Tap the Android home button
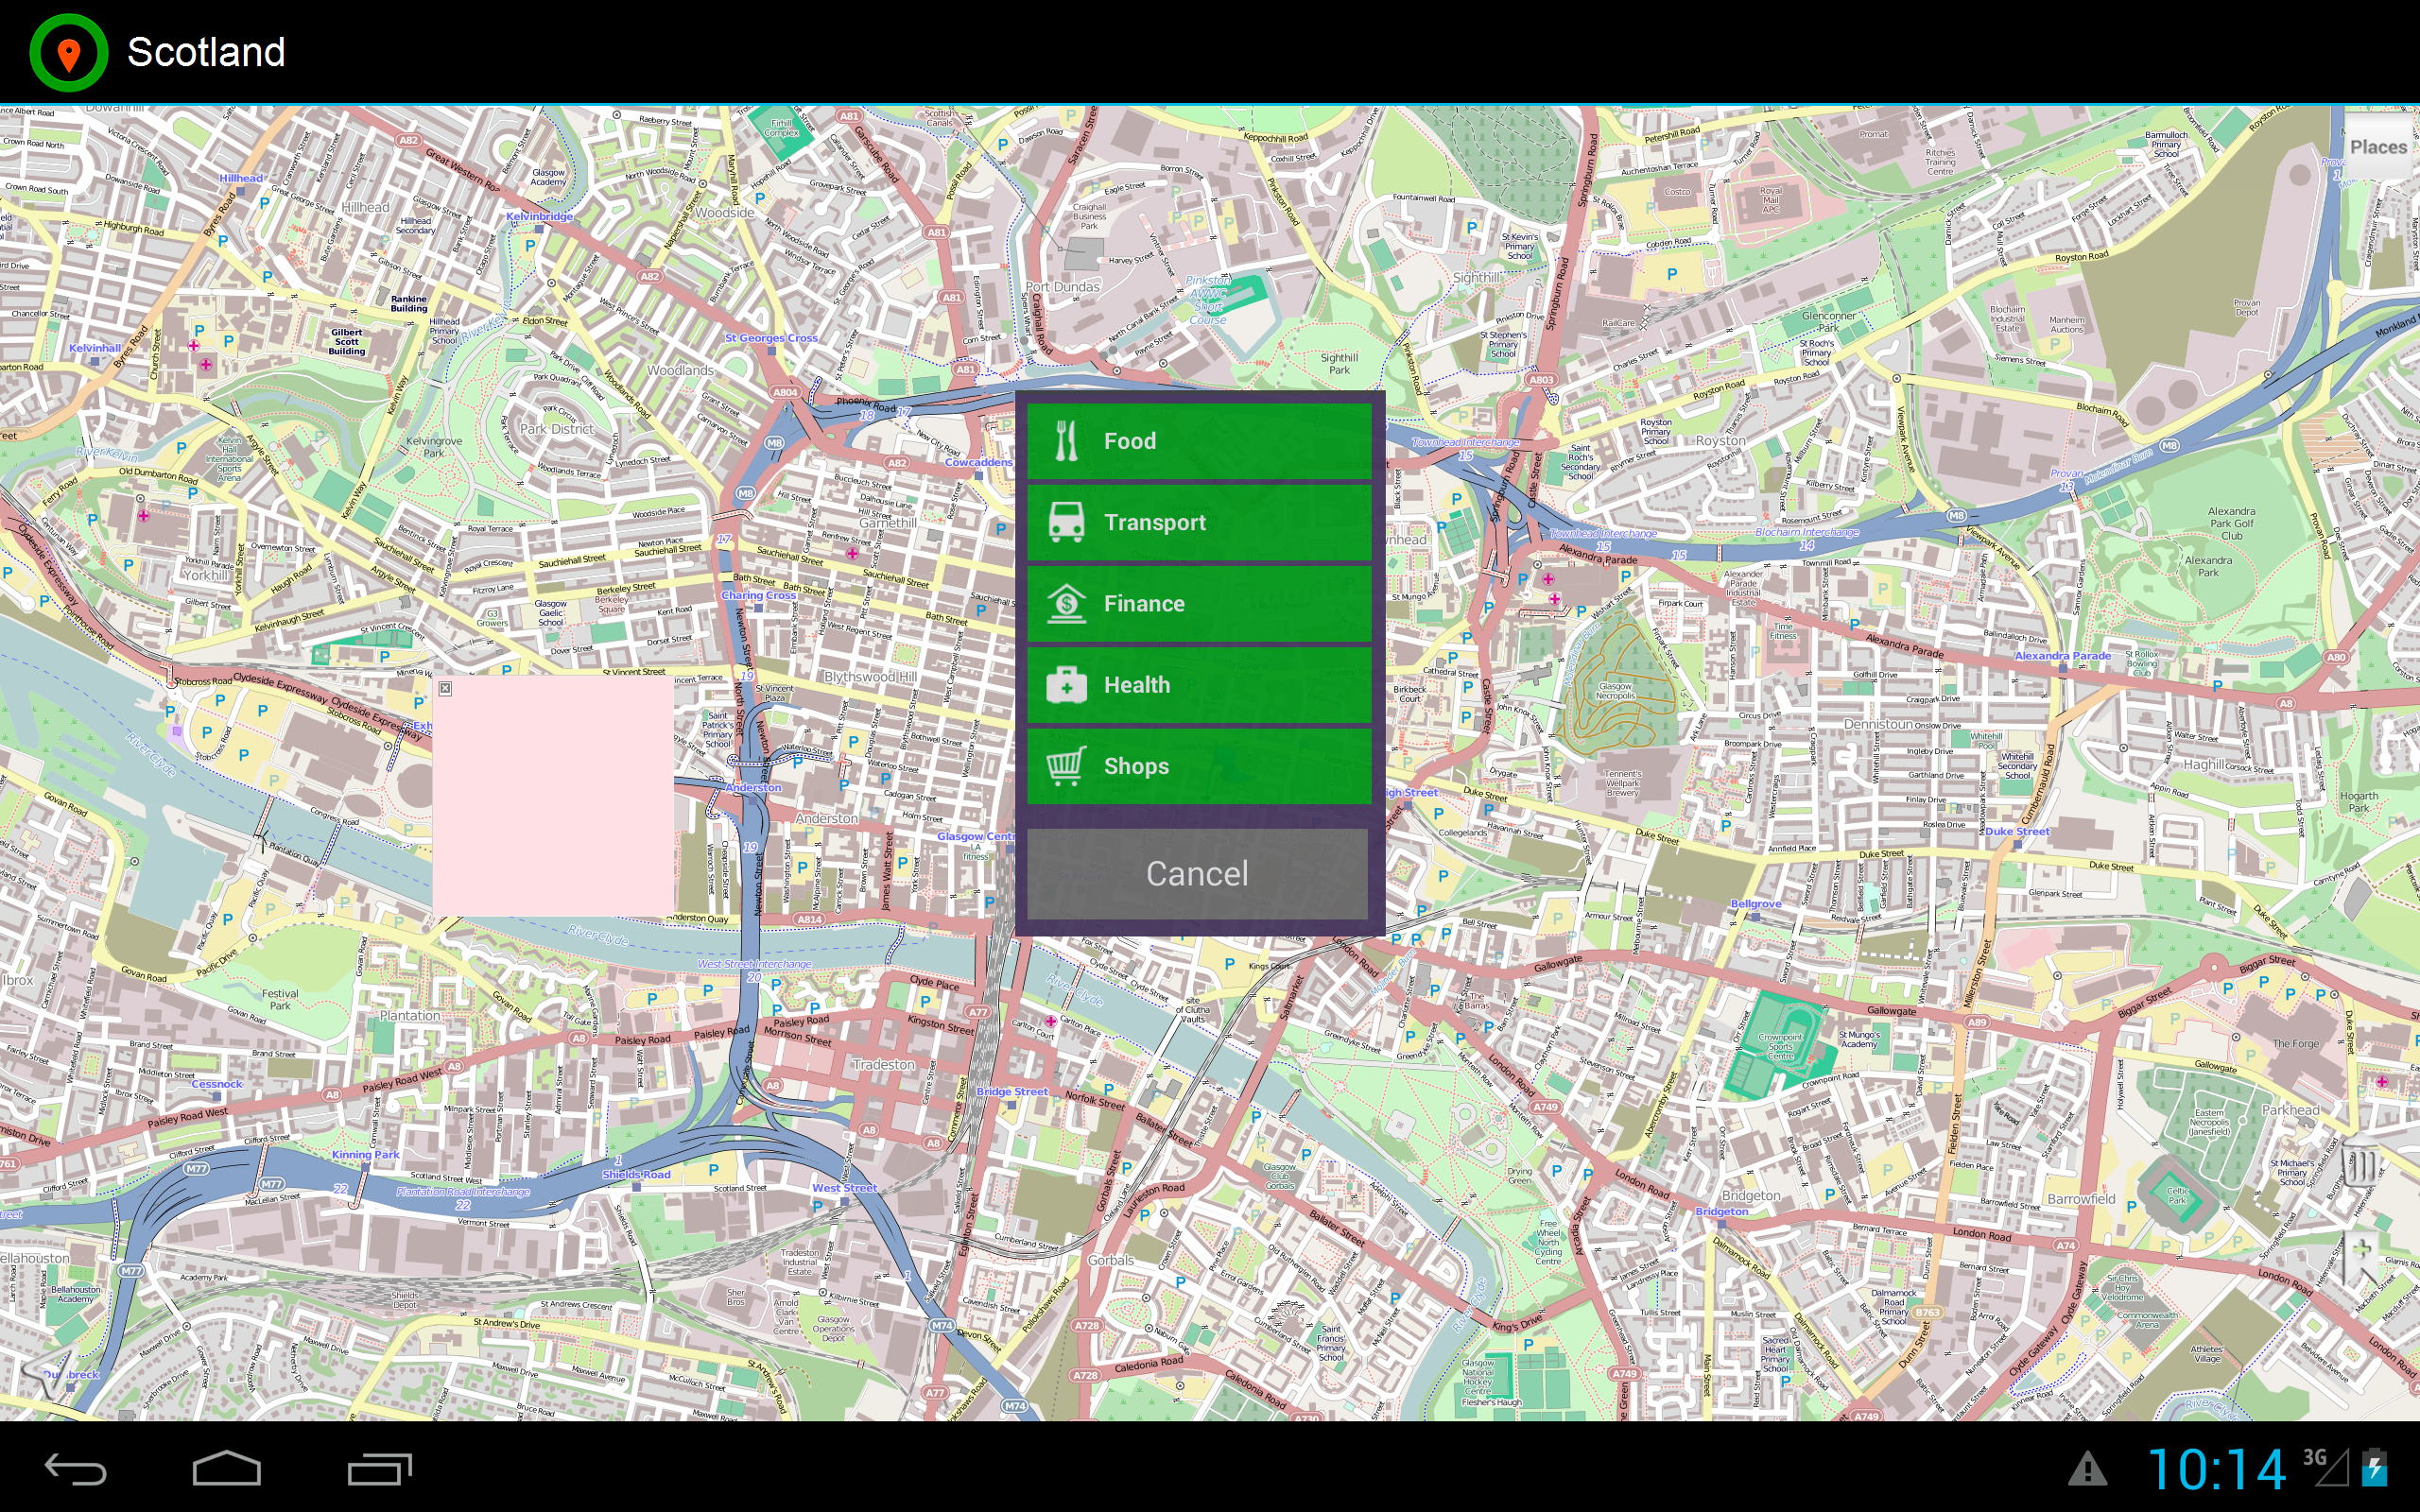Image resolution: width=2420 pixels, height=1512 pixels. click(x=227, y=1469)
